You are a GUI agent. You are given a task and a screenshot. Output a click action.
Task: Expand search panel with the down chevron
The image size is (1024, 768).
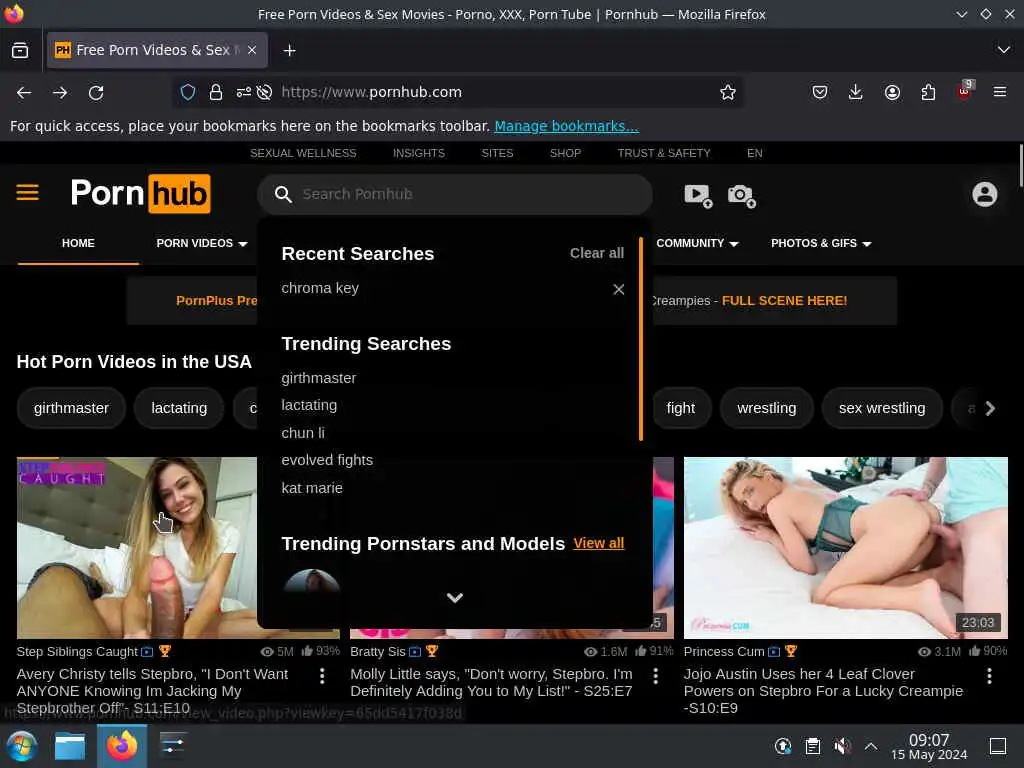(455, 598)
